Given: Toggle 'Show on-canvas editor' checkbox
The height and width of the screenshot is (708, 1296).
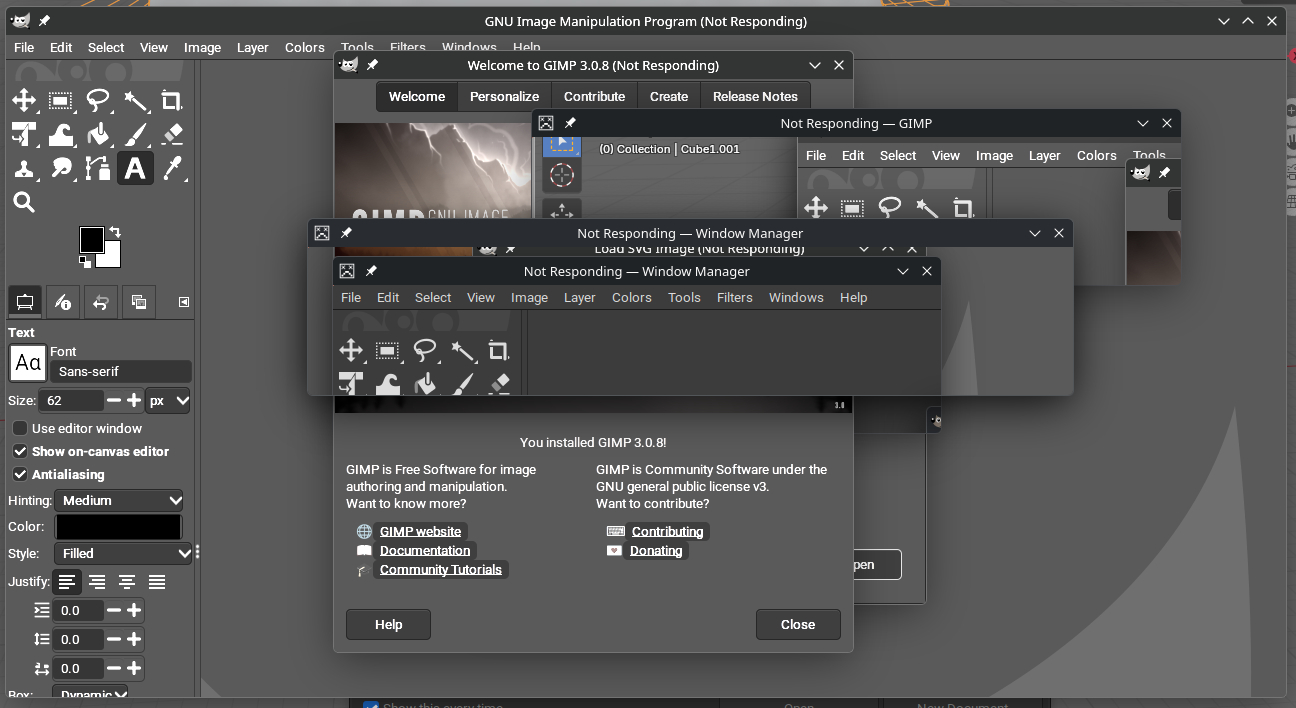Looking at the screenshot, I should tap(20, 451).
